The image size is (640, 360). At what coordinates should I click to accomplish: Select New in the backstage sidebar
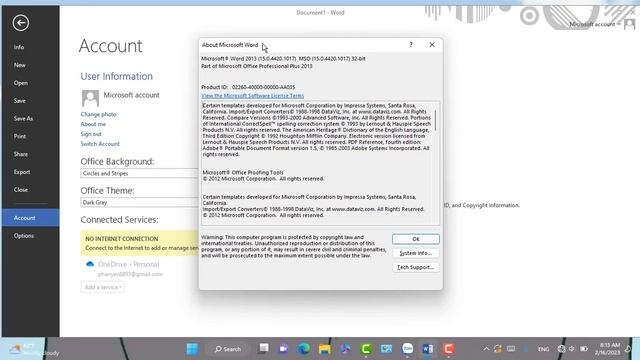pyautogui.click(x=20, y=65)
